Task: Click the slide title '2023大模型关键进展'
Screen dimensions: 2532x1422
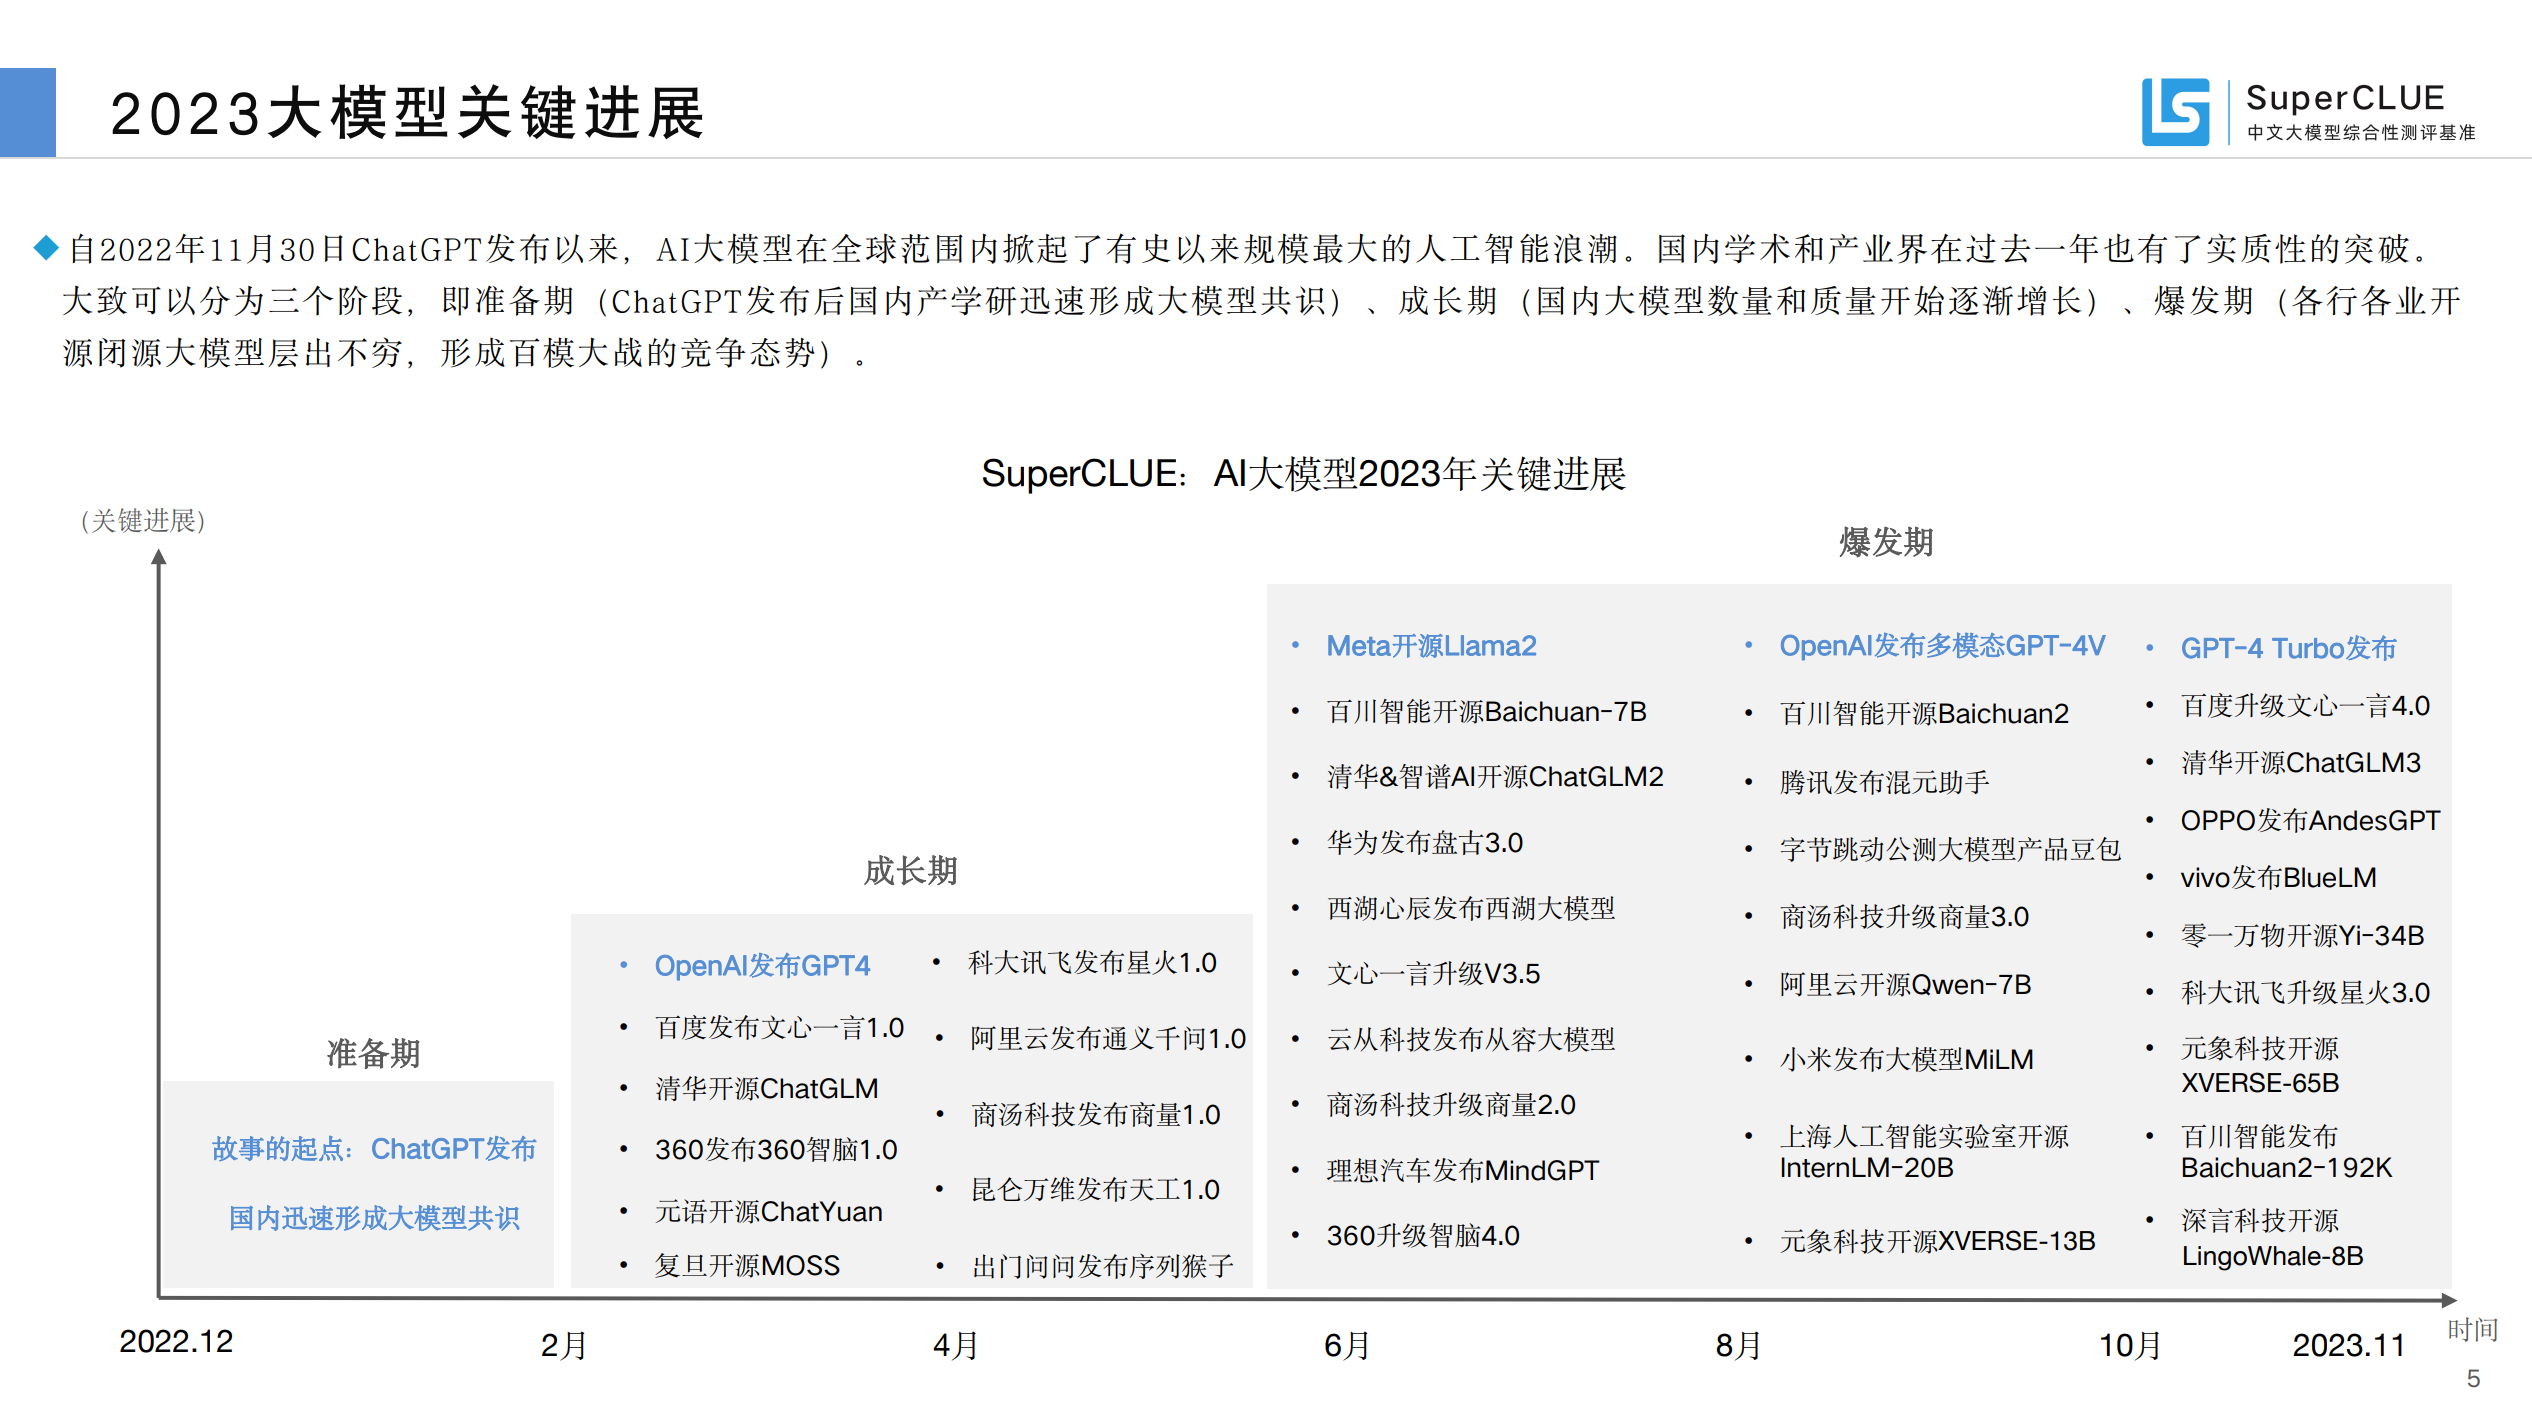Action: point(407,113)
